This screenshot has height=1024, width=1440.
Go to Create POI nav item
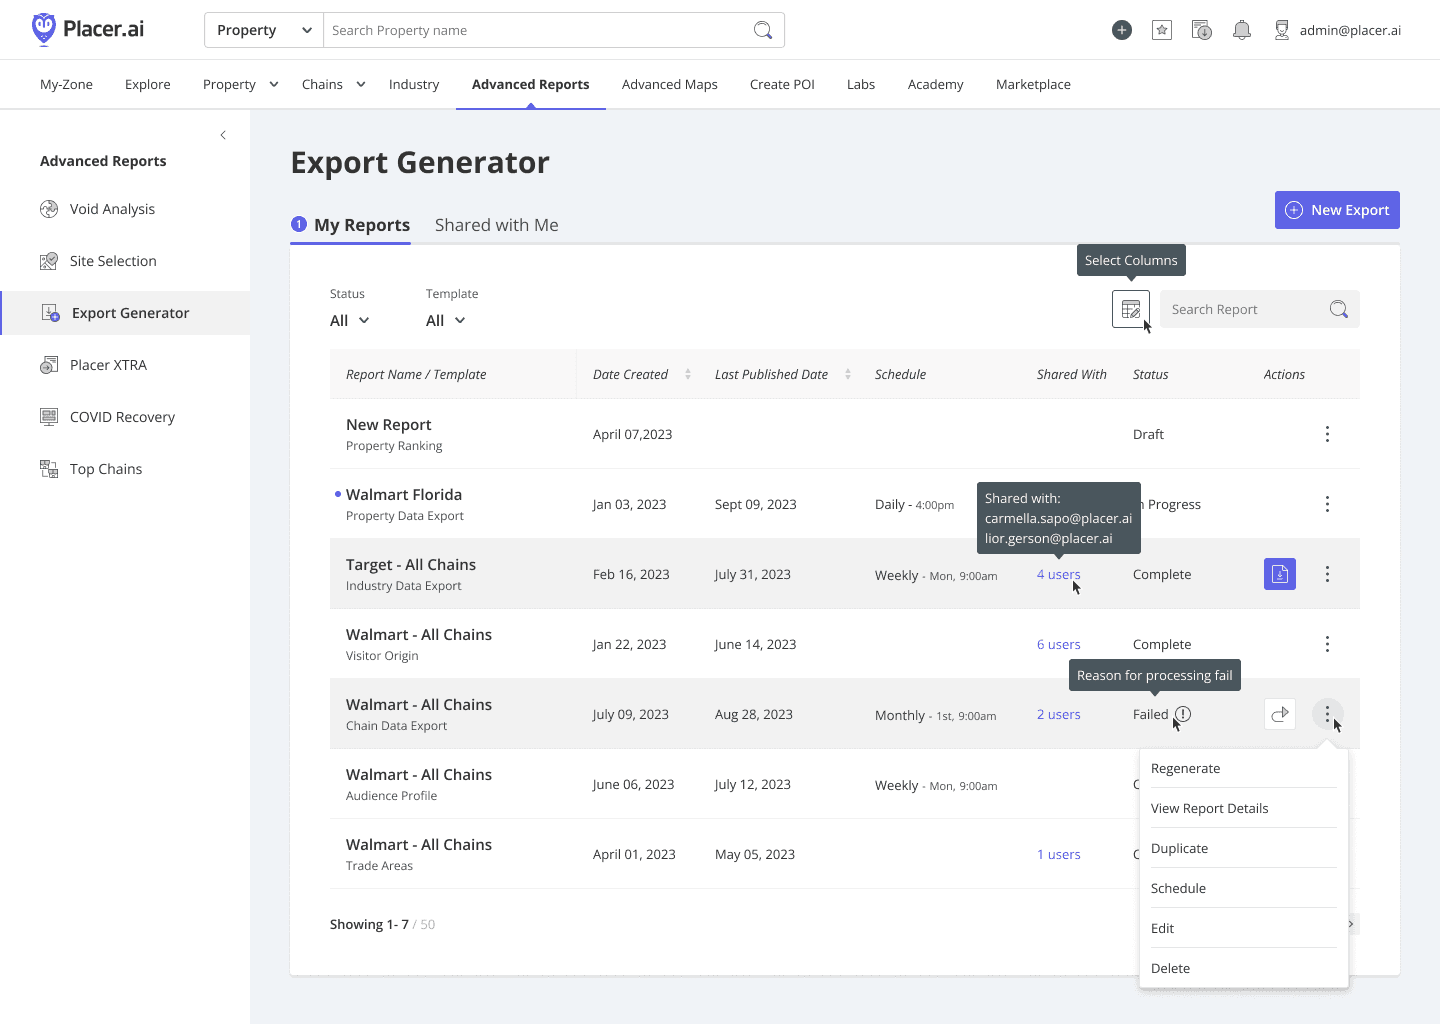pos(782,84)
